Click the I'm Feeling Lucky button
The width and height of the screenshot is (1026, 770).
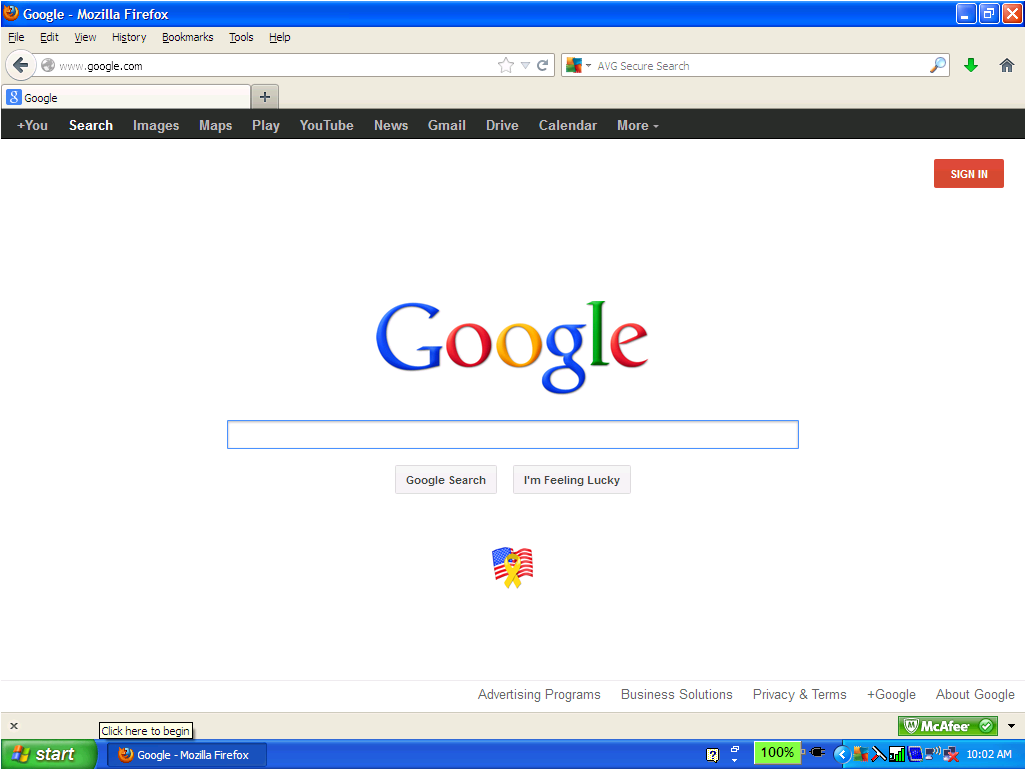click(571, 480)
